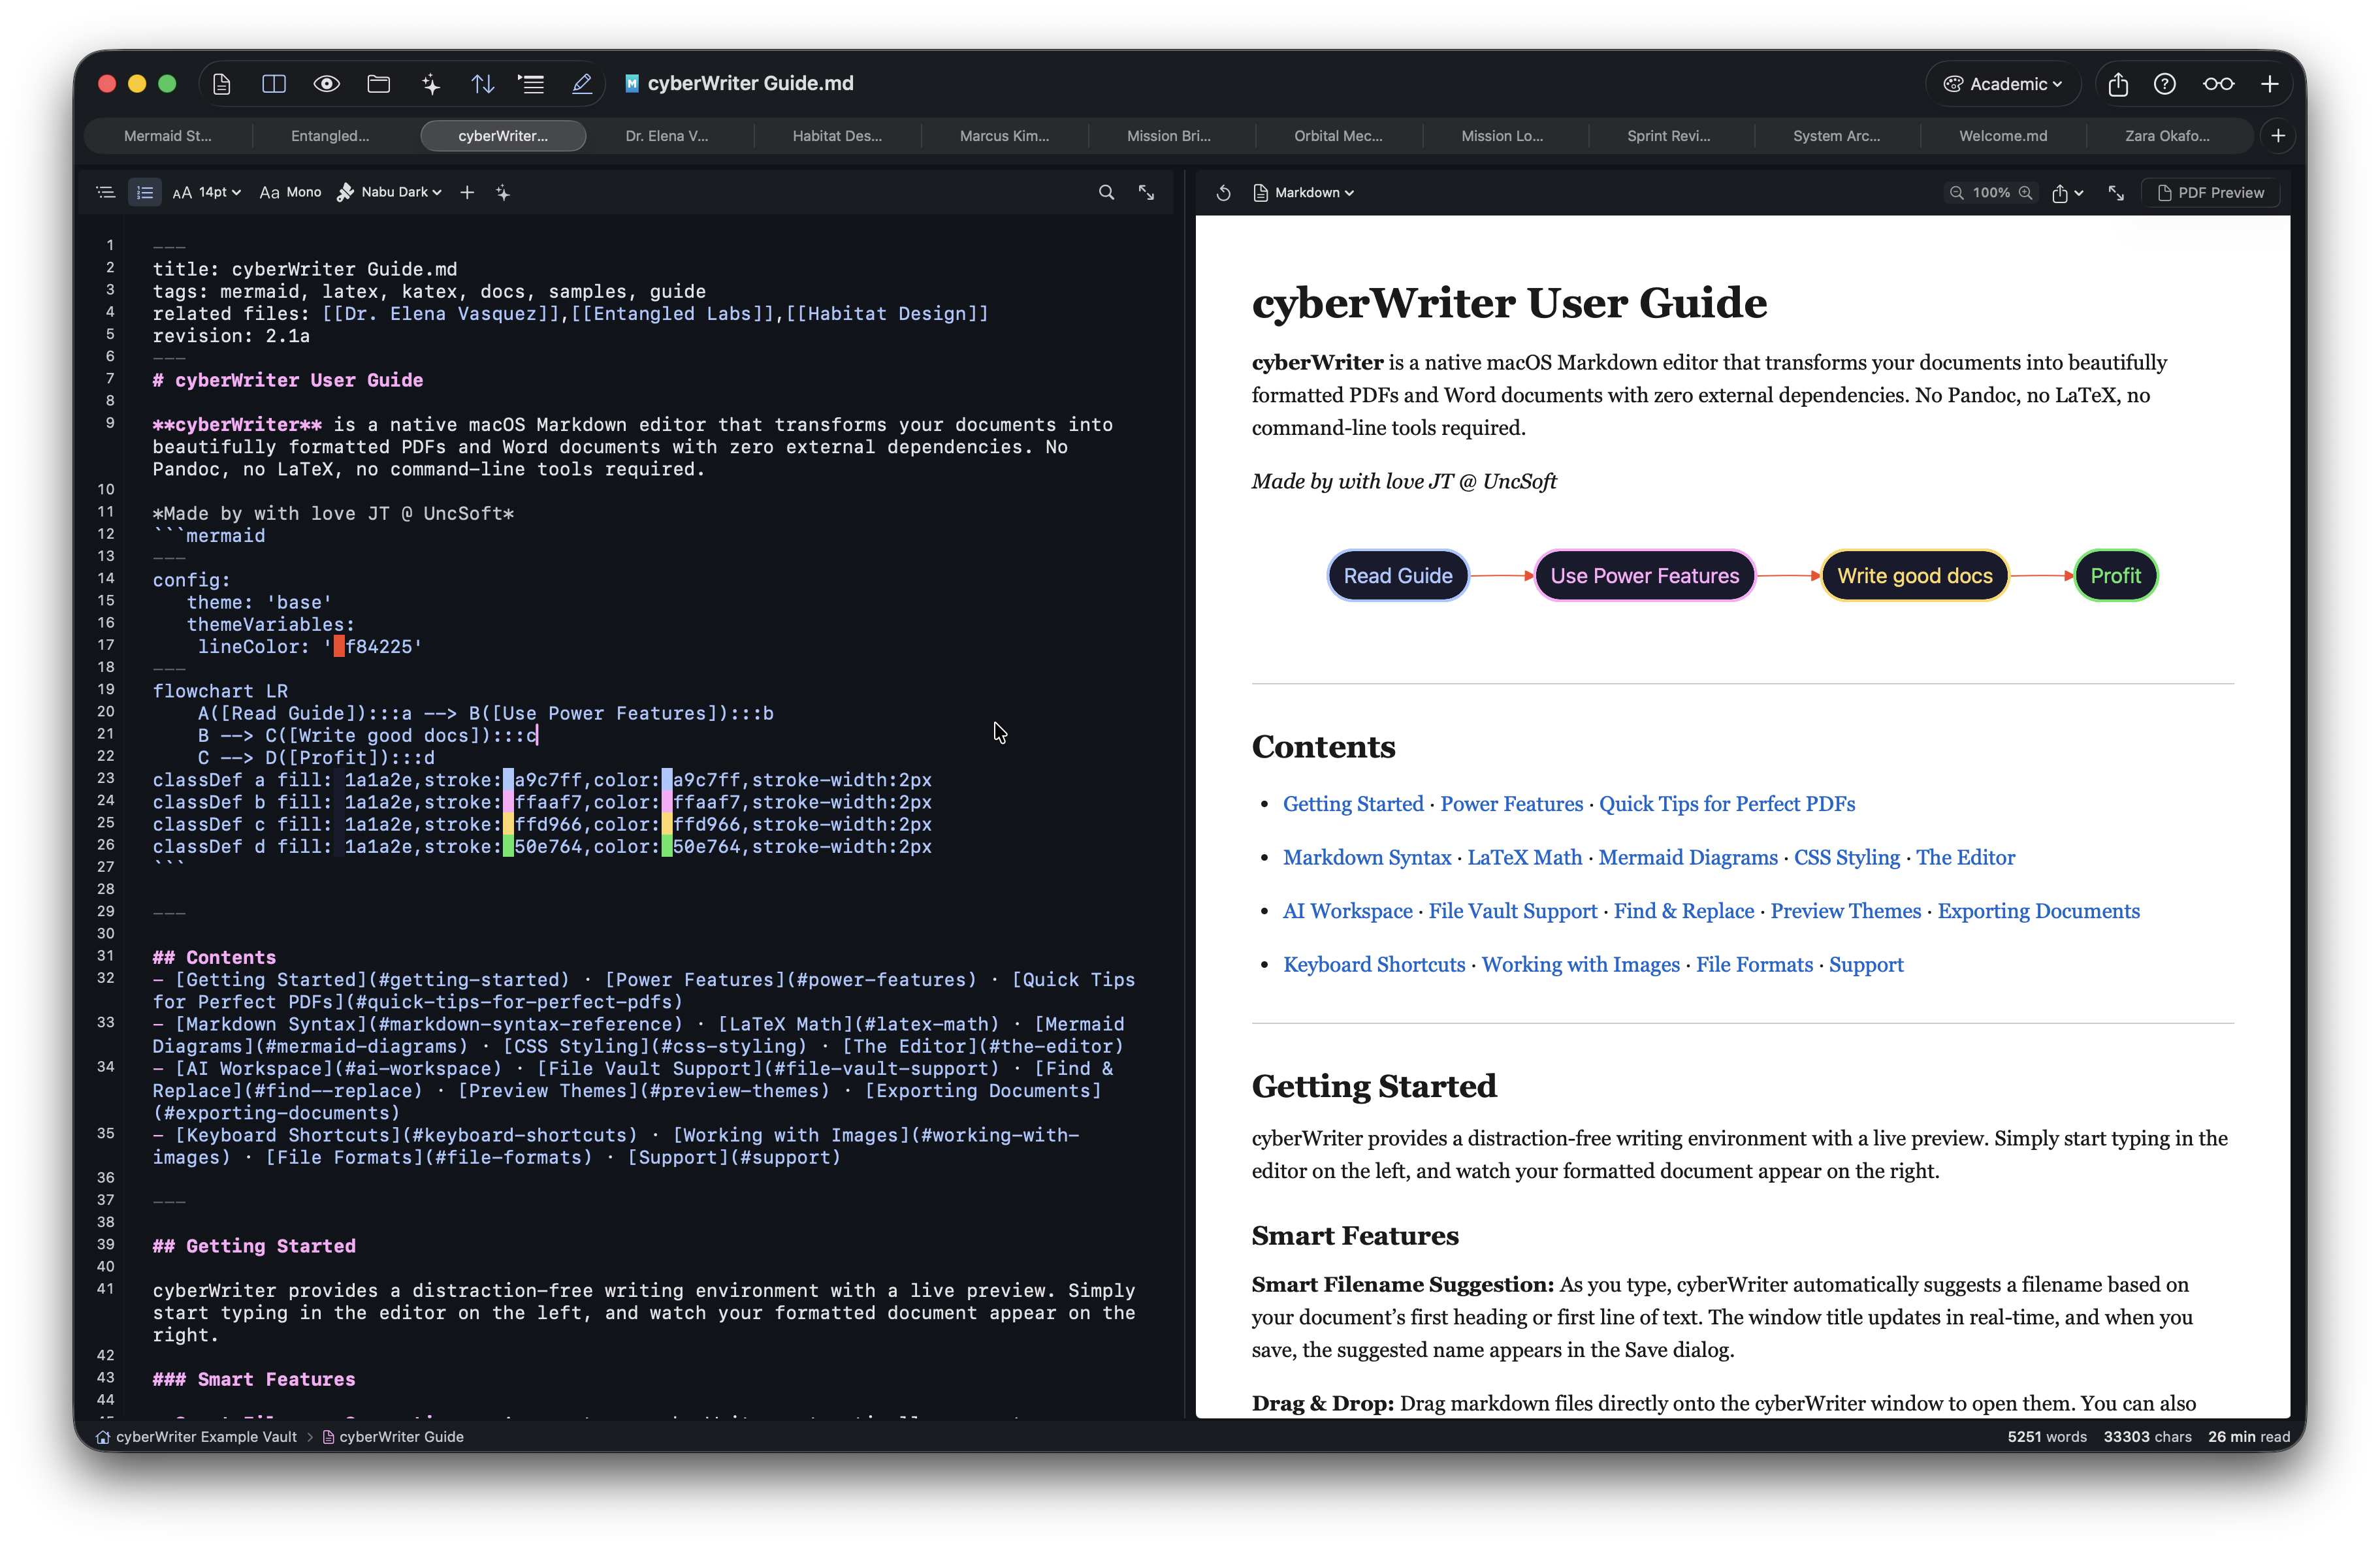Switch to the Welcome.md tab
Image resolution: width=2380 pixels, height=1549 pixels.
click(x=2004, y=135)
